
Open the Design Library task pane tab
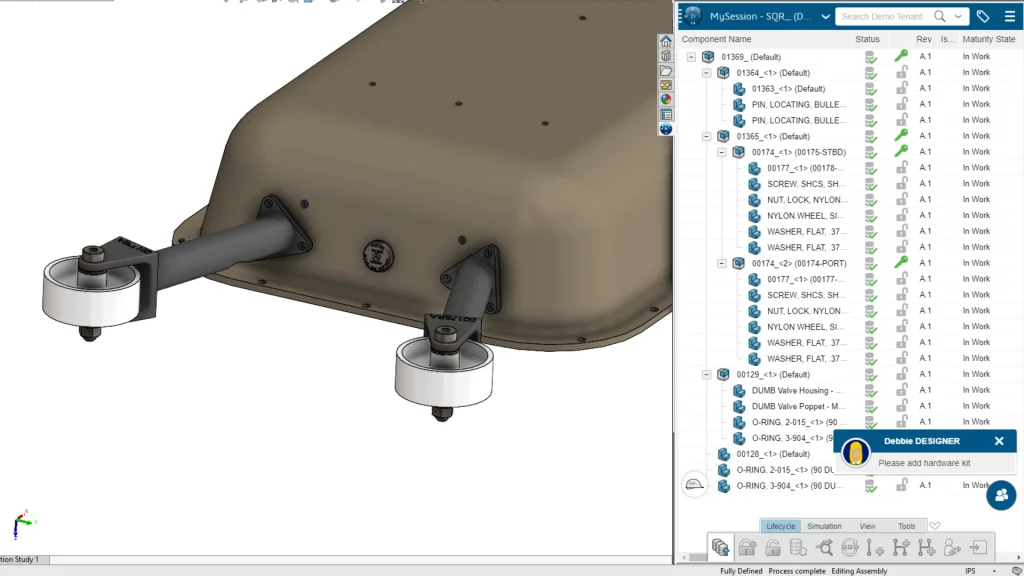[x=665, y=56]
